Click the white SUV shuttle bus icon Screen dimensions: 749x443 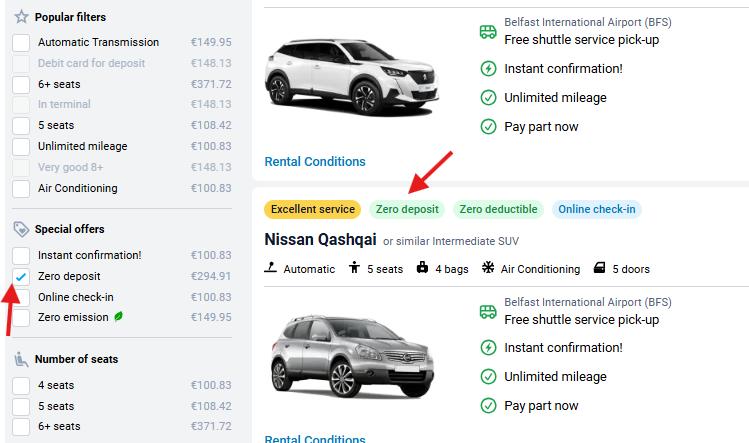(488, 32)
